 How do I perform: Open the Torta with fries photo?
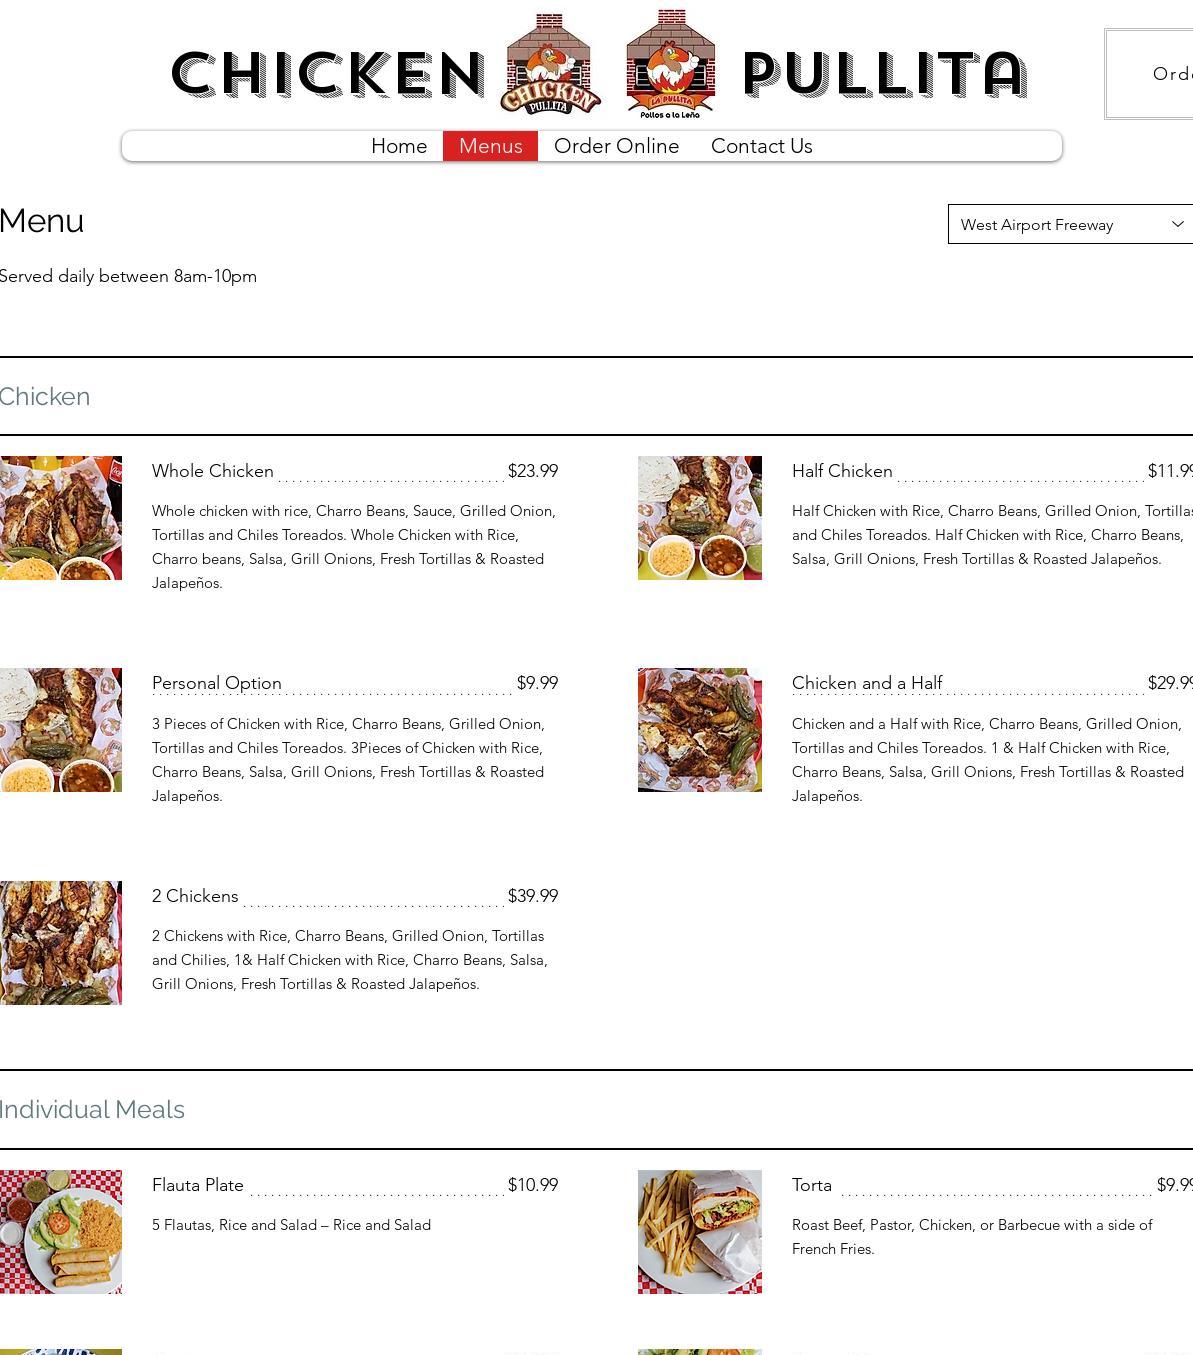(700, 1232)
